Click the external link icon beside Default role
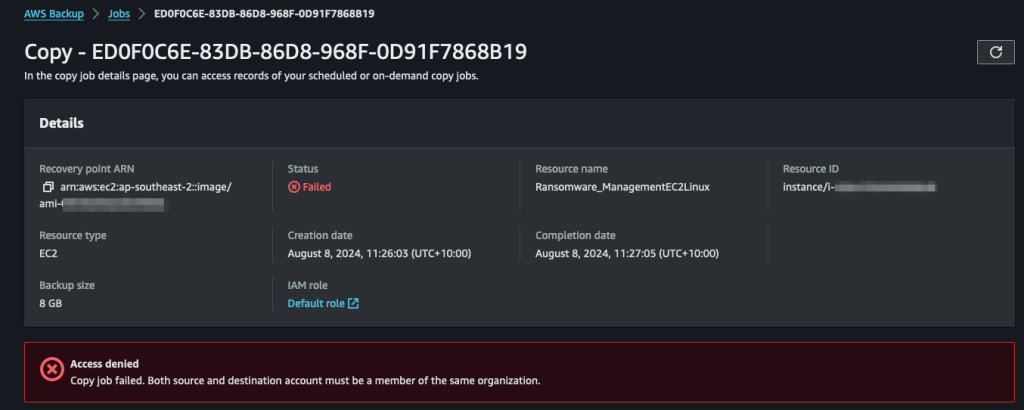The image size is (1024, 410). [x=353, y=303]
